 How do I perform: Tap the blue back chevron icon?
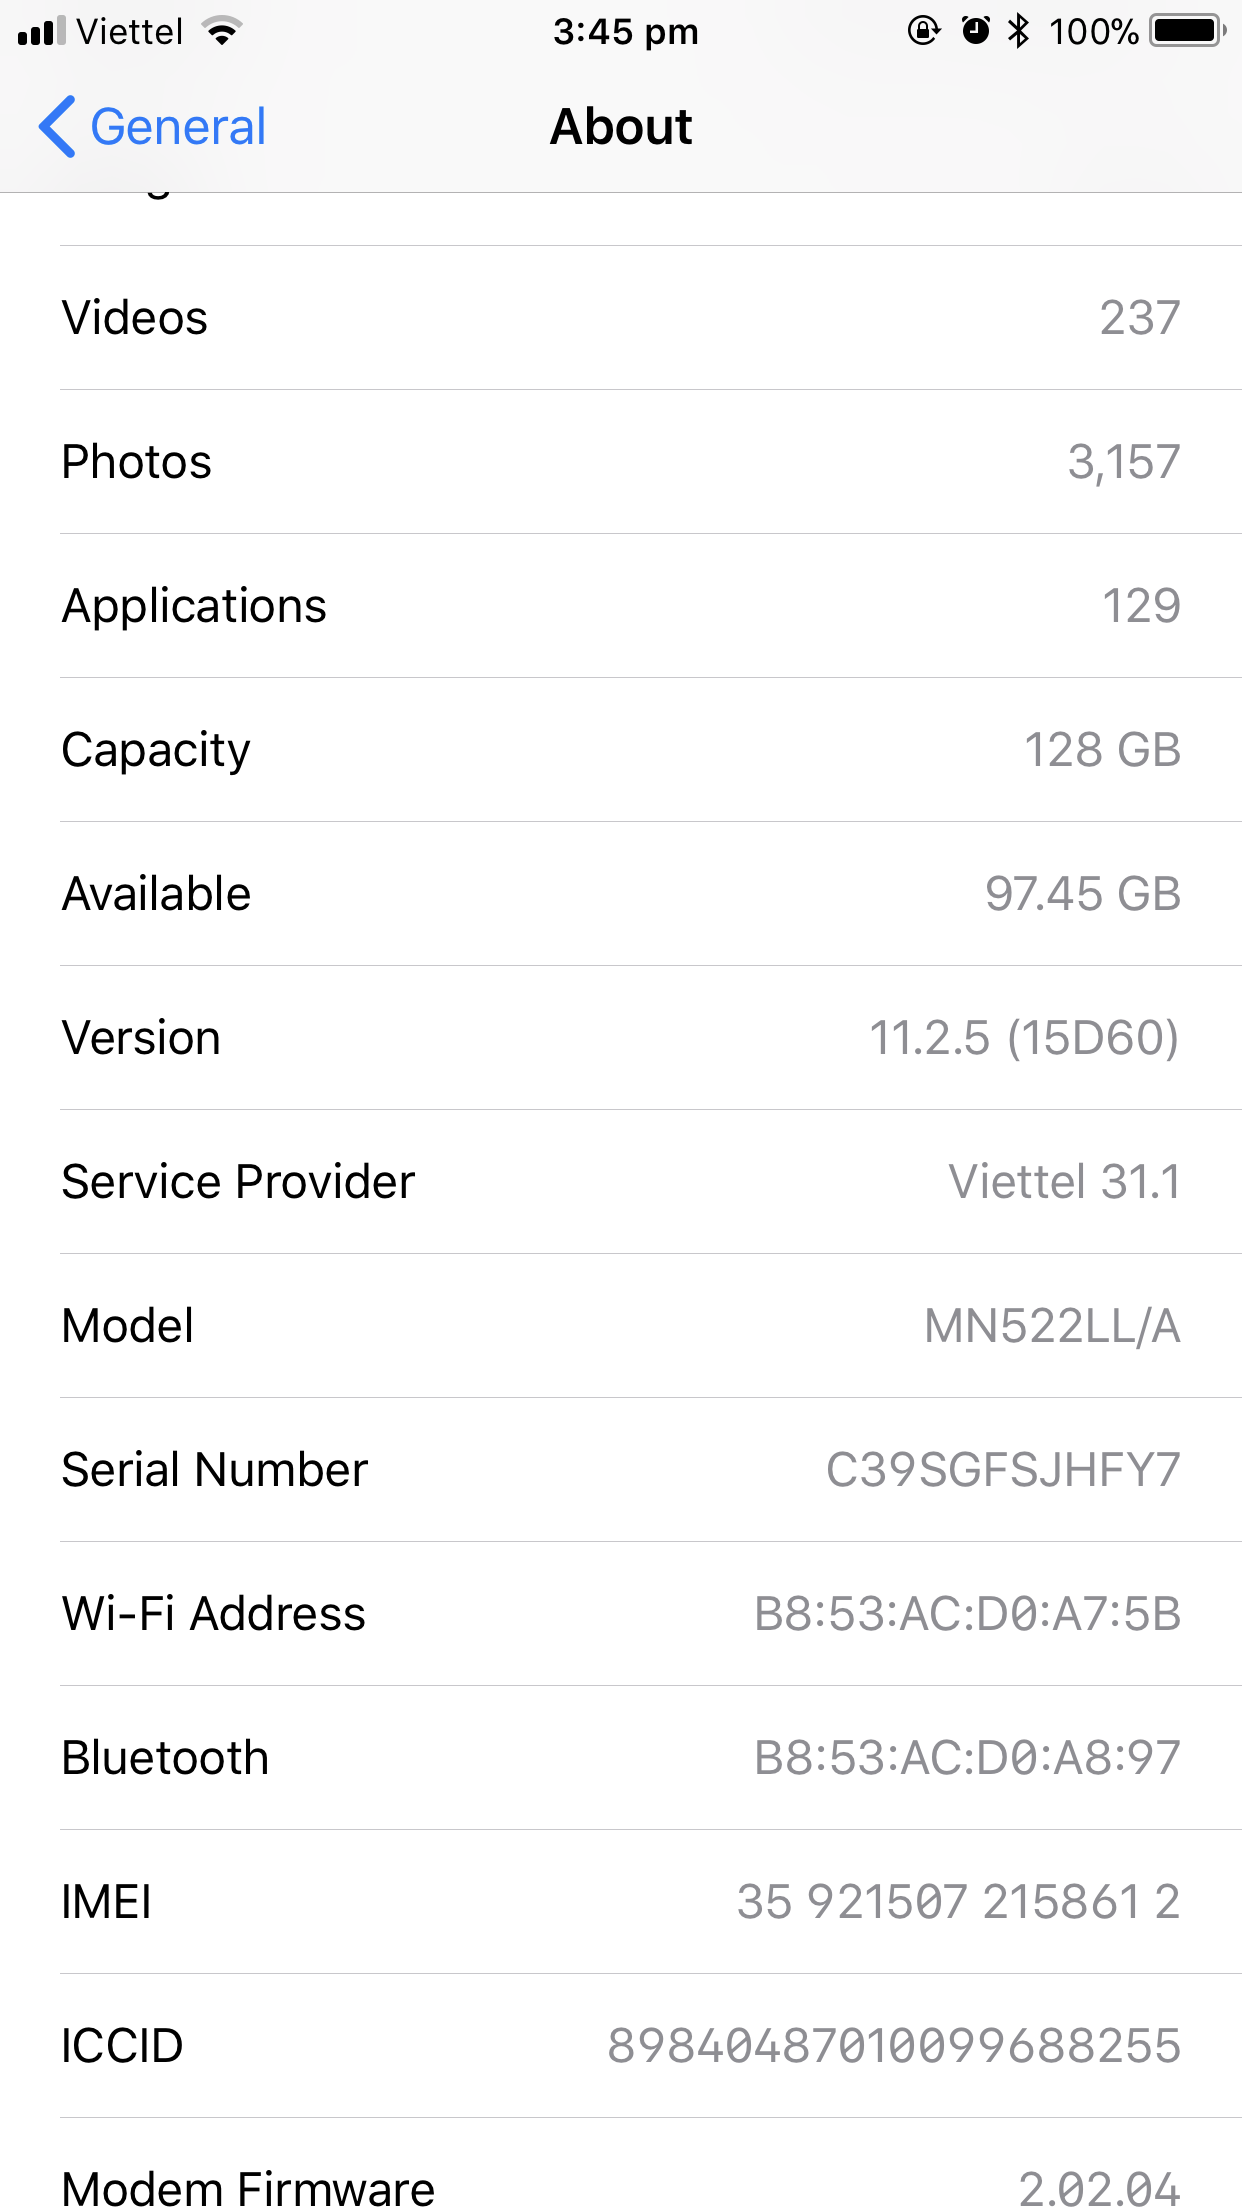point(58,127)
